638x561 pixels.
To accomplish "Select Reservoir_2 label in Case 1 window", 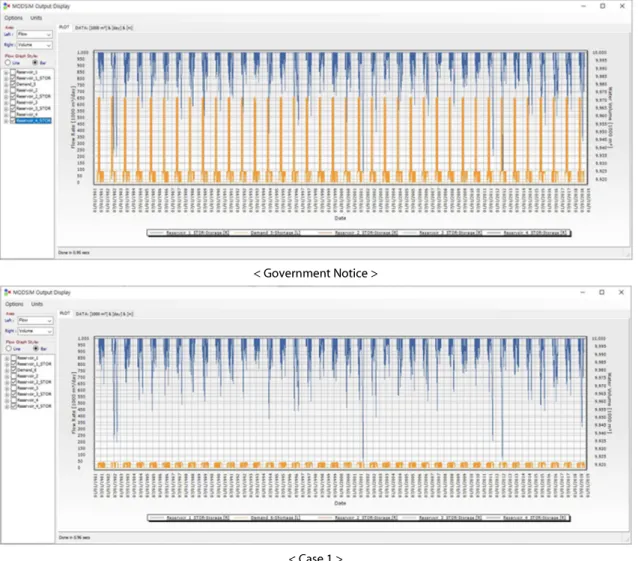I will click(x=28, y=376).
